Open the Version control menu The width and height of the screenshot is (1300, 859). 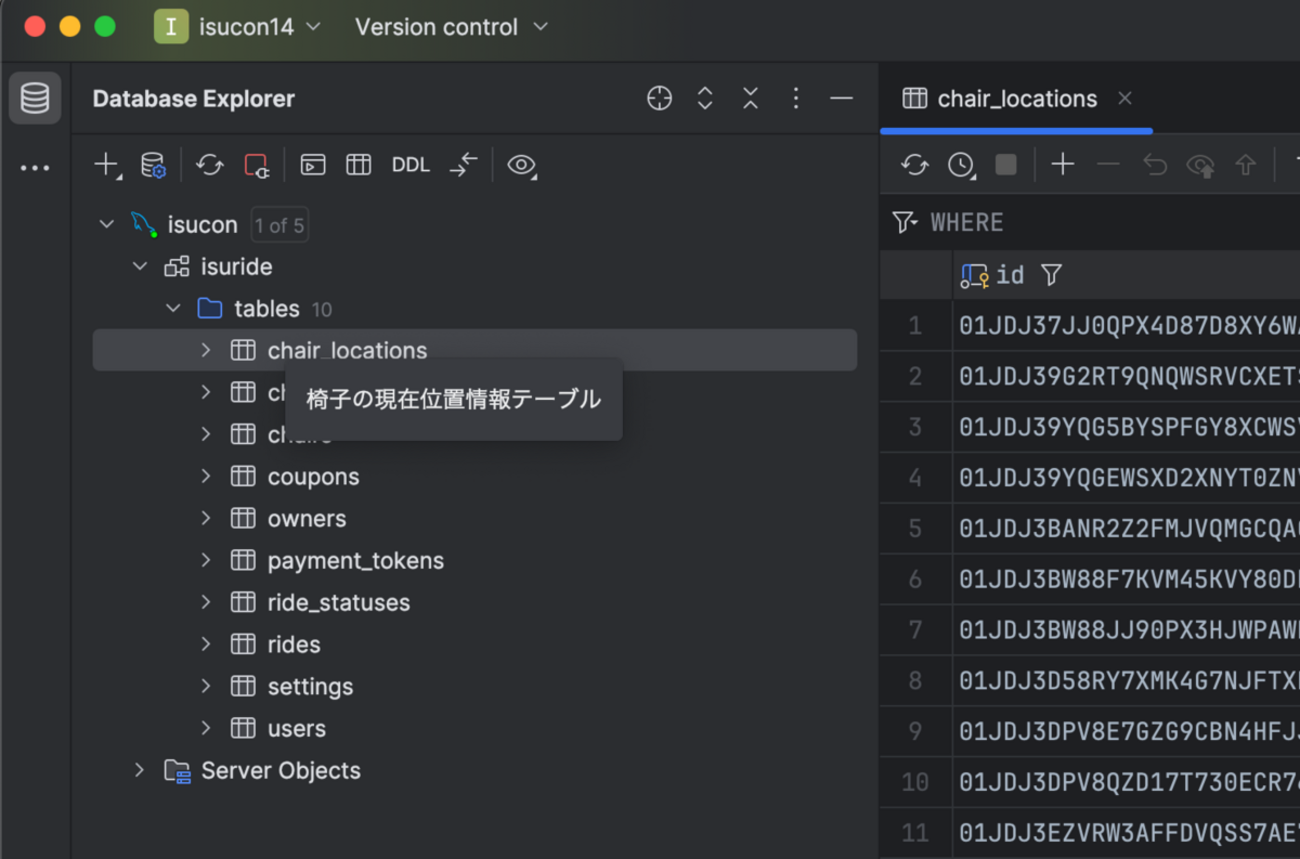[x=450, y=27]
